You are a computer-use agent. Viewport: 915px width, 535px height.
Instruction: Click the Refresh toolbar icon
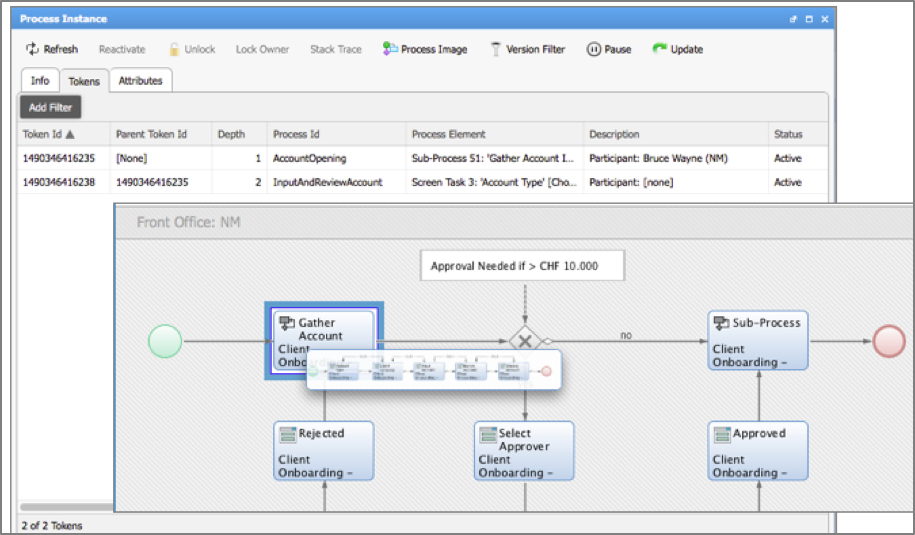(x=32, y=49)
